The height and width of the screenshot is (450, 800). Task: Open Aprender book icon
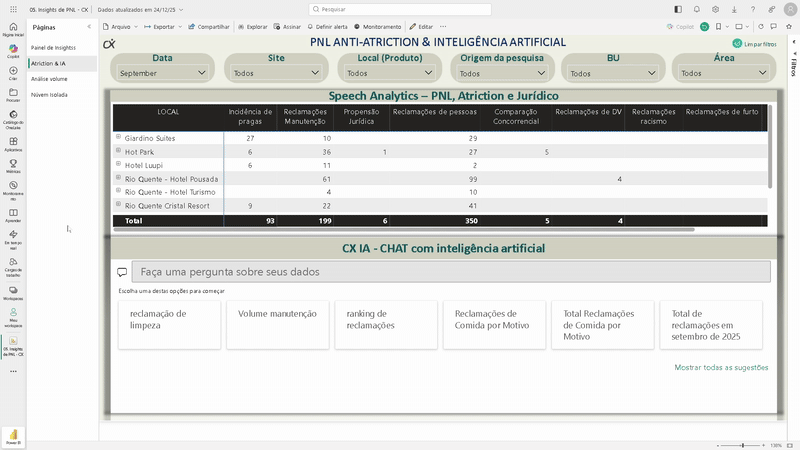point(13,215)
